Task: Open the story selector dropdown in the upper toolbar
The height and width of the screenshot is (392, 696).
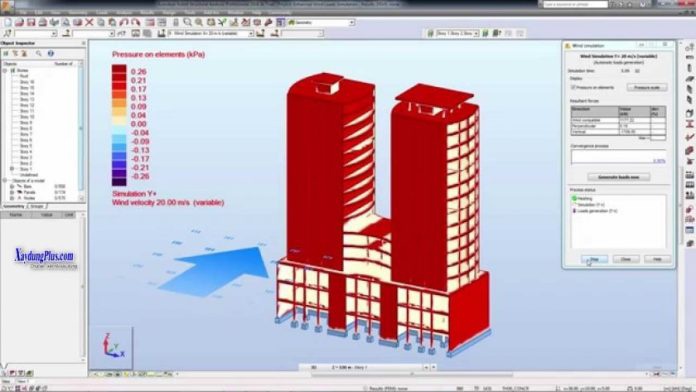Action: pyautogui.click(x=476, y=33)
